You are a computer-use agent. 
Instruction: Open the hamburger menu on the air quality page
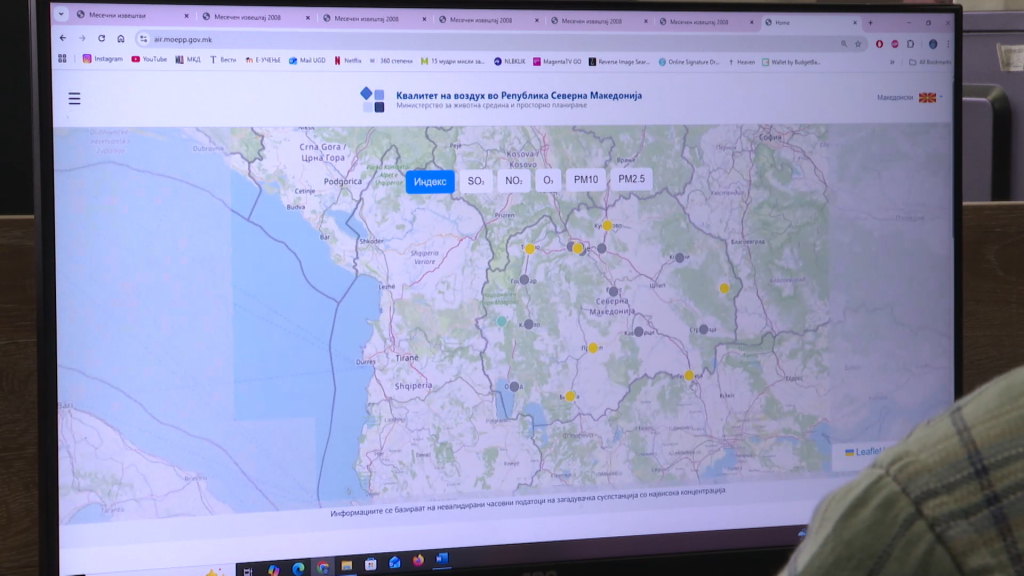coord(74,98)
